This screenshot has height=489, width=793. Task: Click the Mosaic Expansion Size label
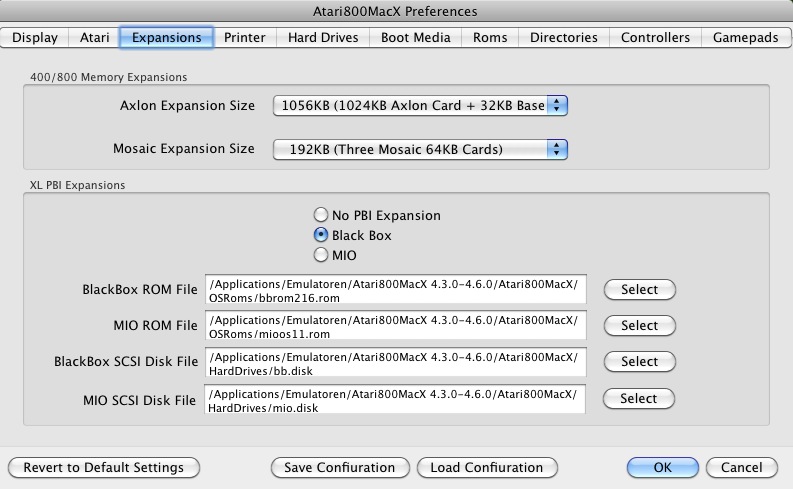(184, 149)
